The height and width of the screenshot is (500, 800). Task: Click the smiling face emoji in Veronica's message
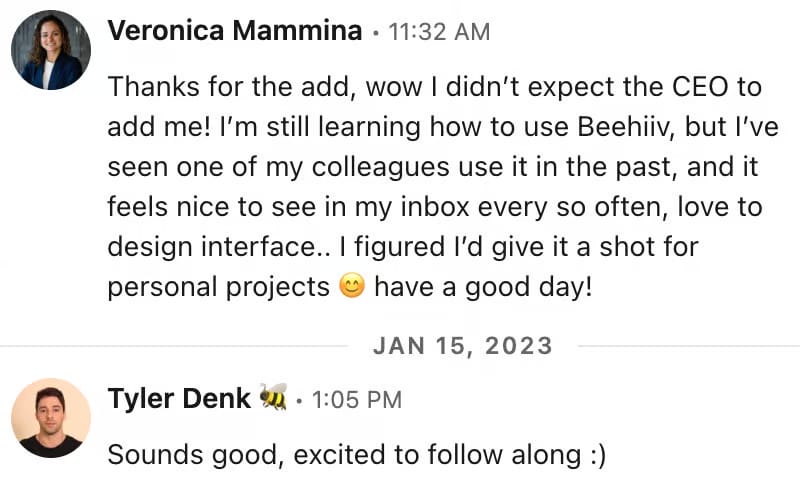[351, 288]
